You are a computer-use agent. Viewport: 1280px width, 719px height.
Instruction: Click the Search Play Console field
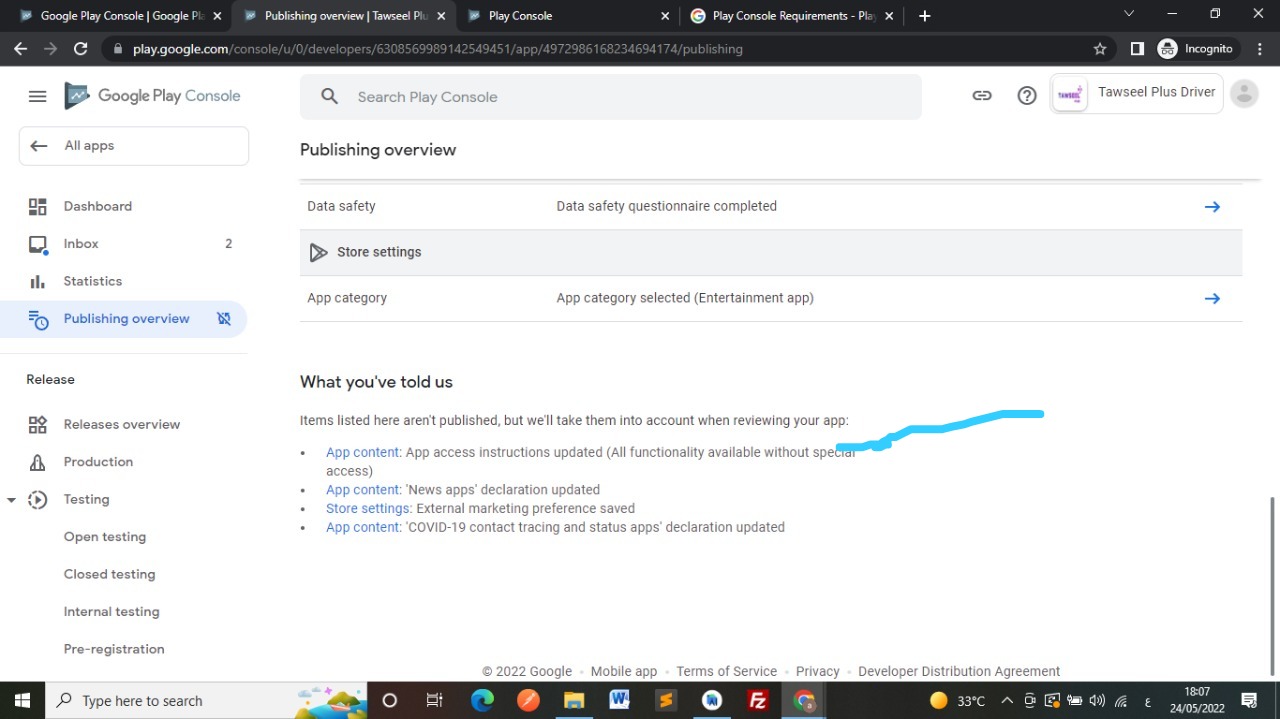coord(610,97)
